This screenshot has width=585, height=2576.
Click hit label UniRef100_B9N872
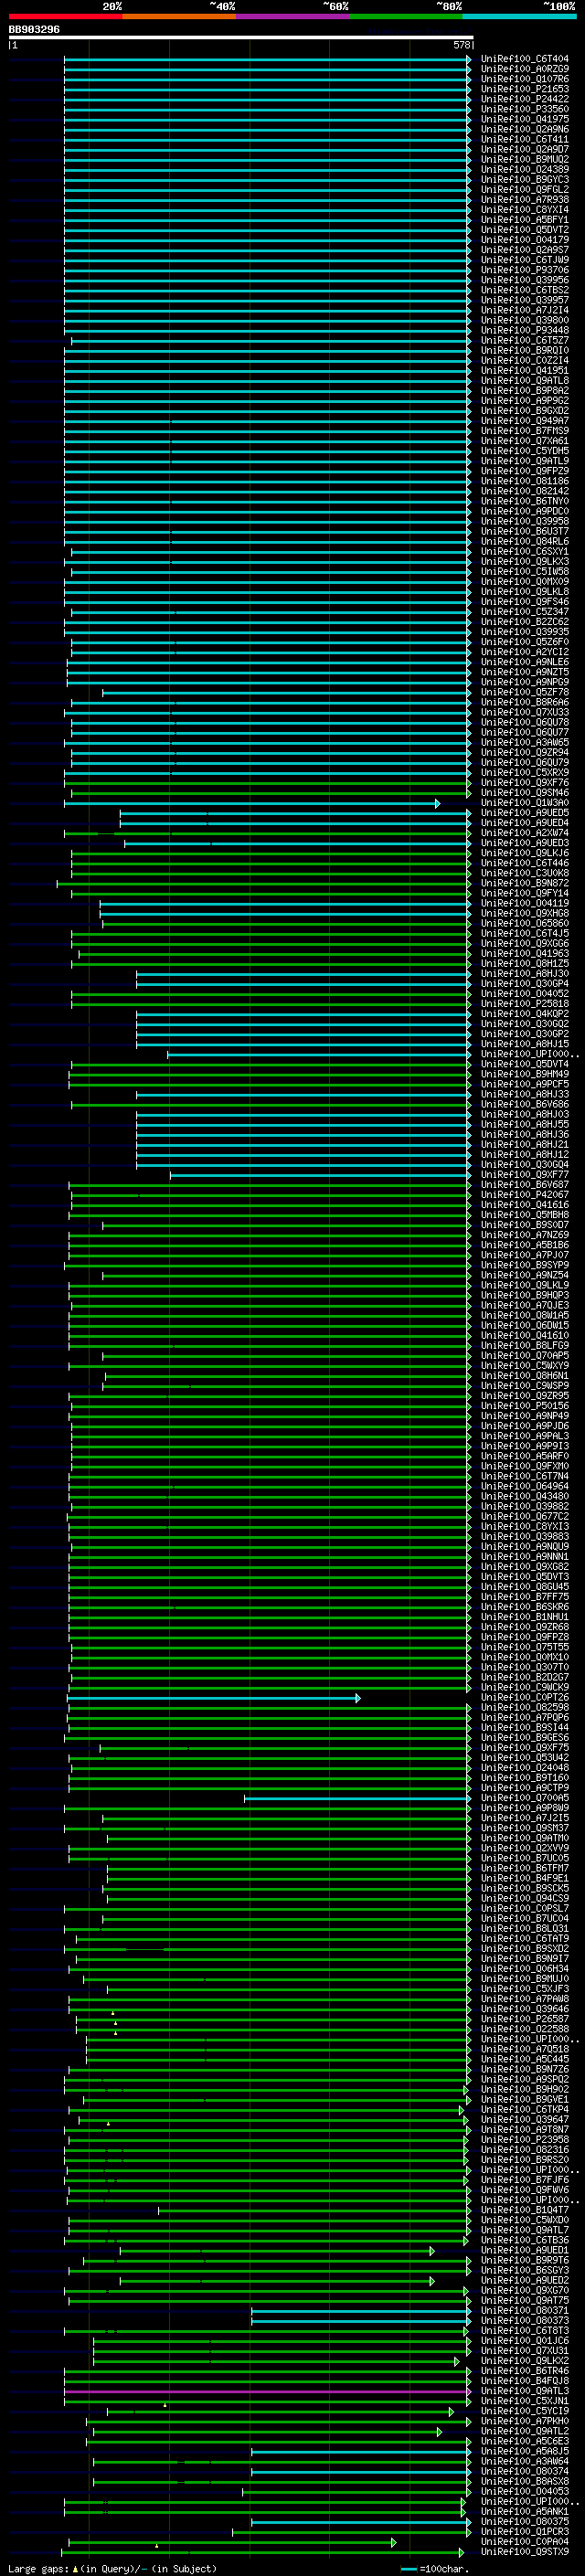524,883
